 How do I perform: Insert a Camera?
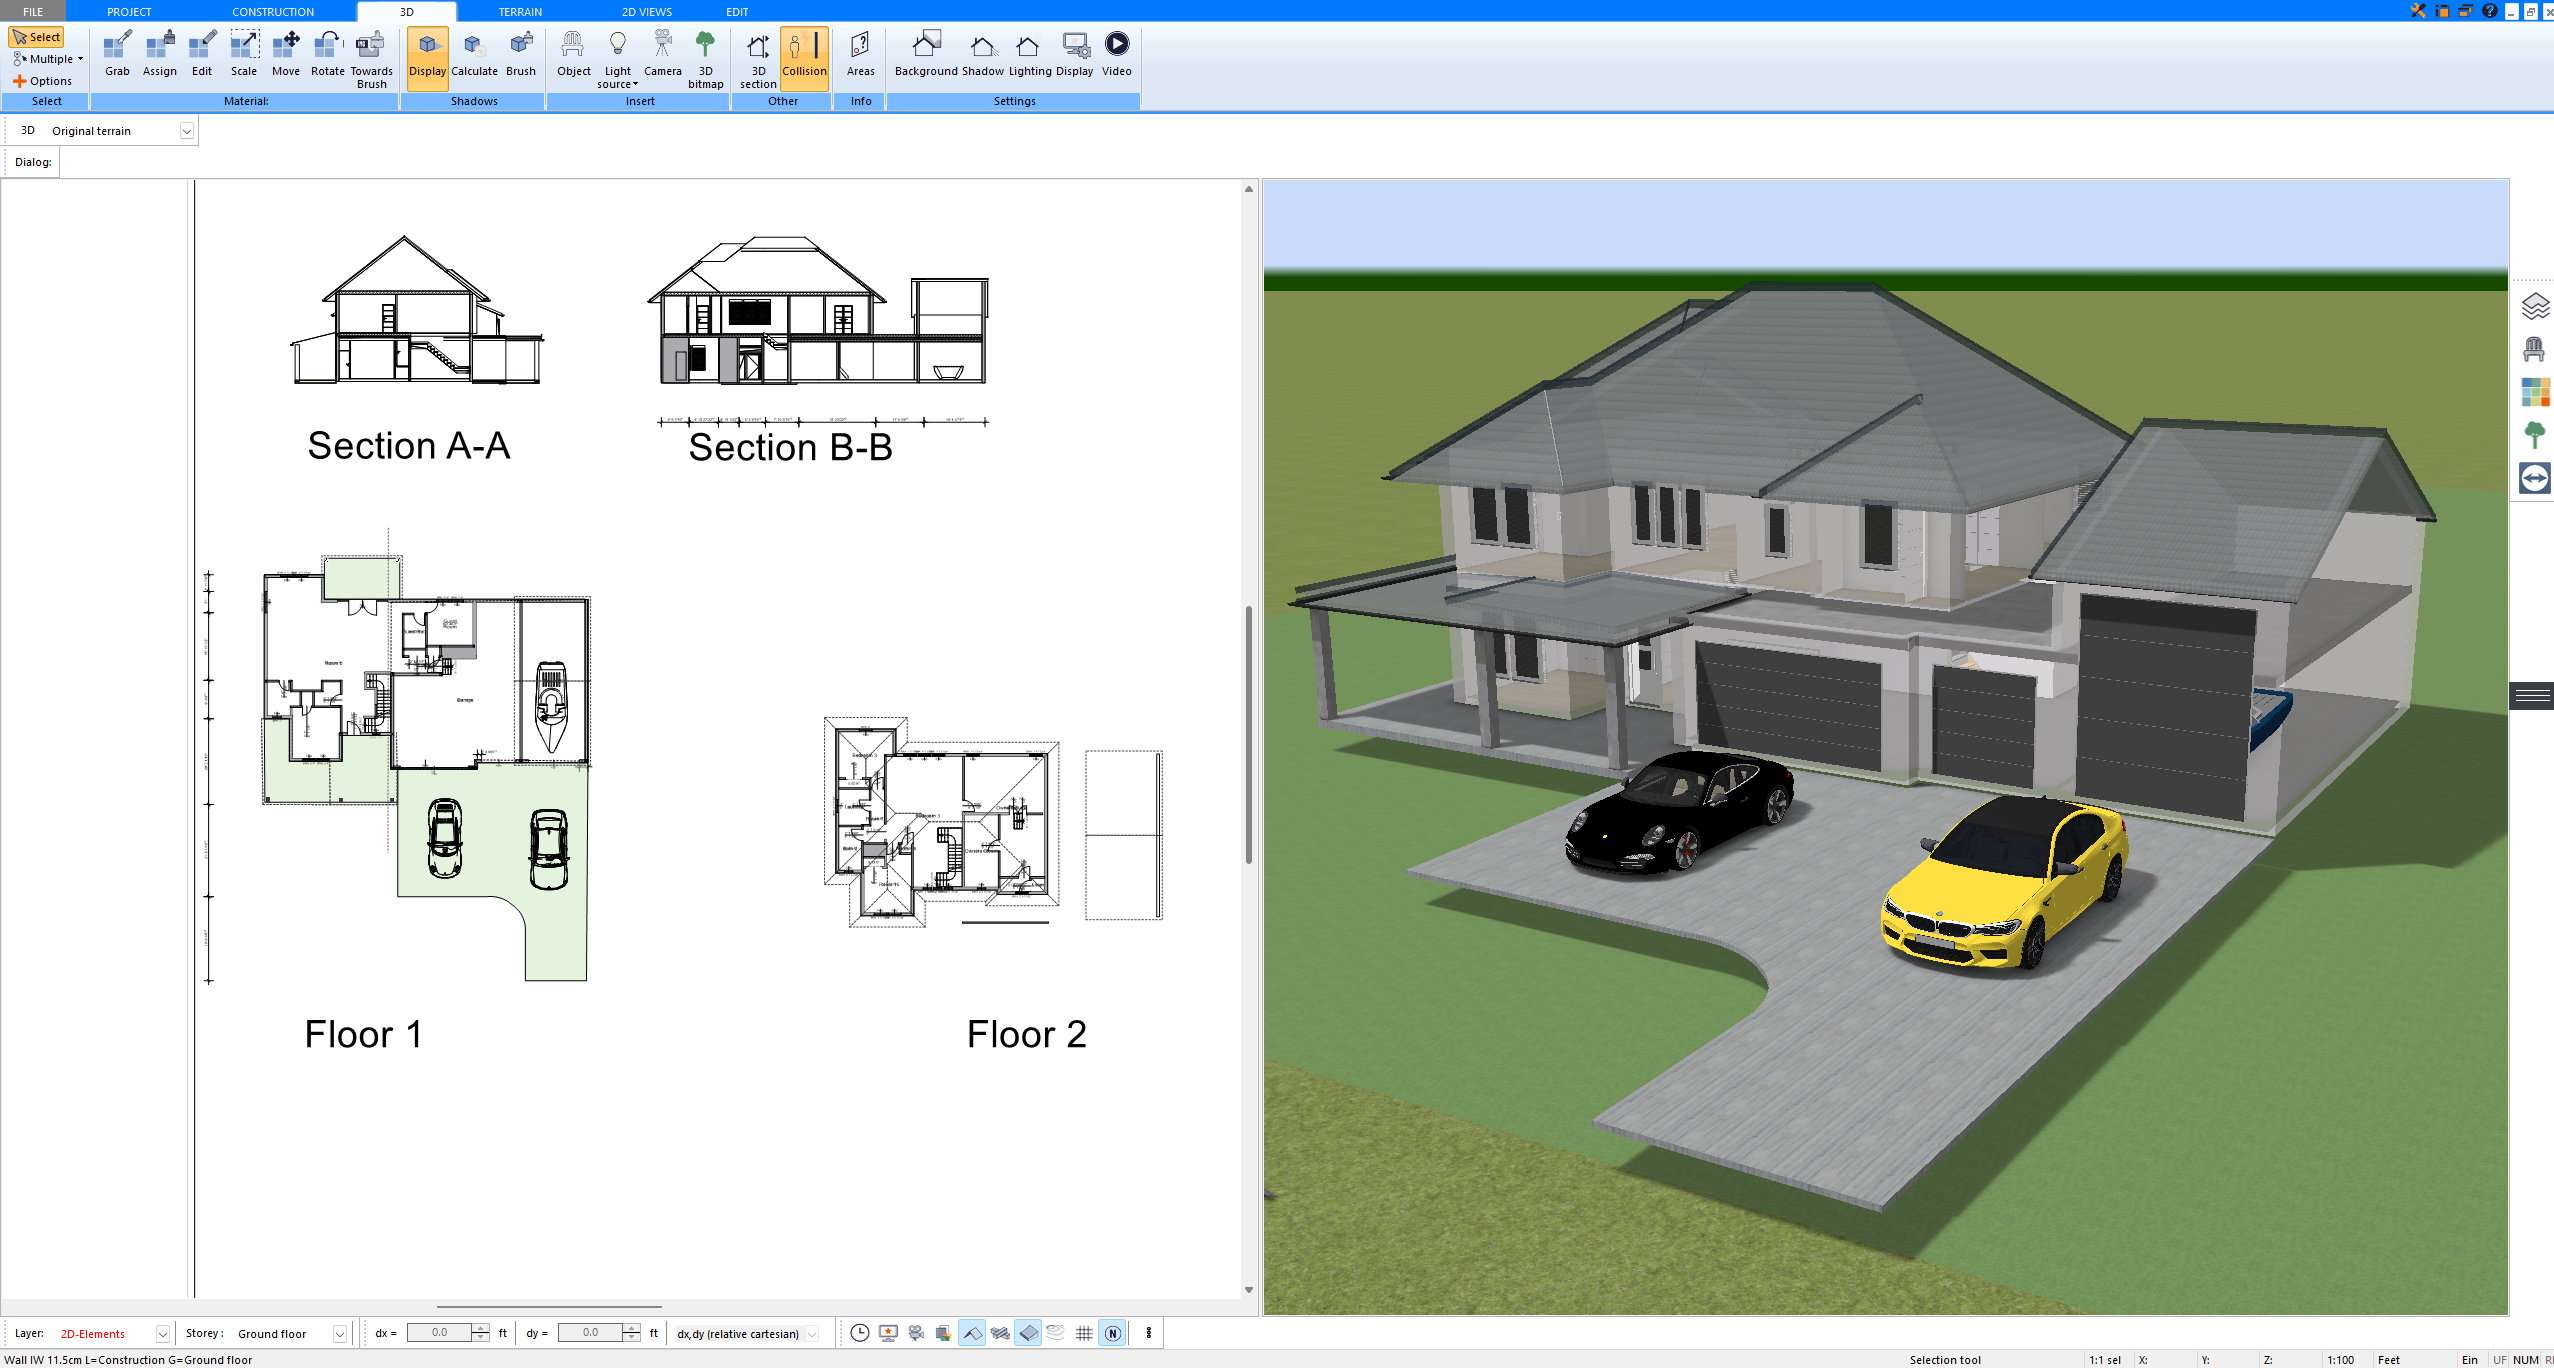tap(662, 54)
